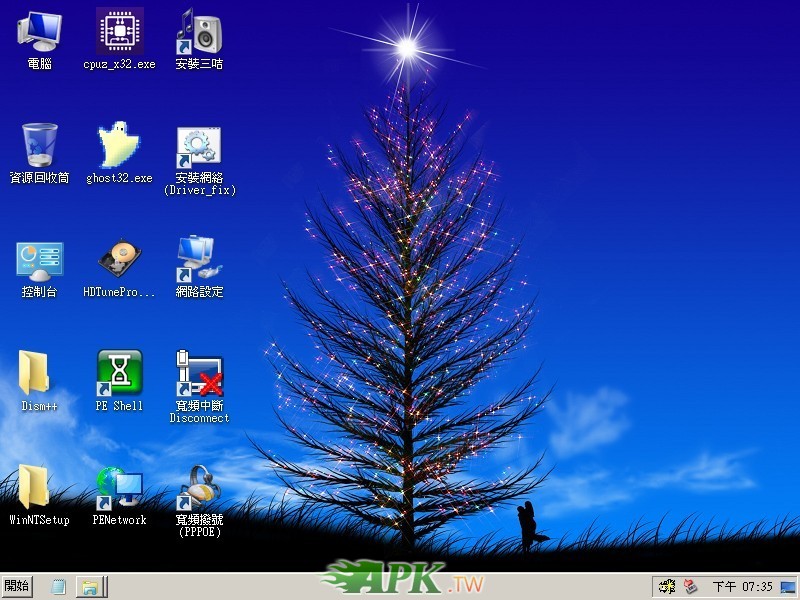Viewport: 800px width, 600px height.
Task: Click the PENetwork label text
Action: [119, 520]
